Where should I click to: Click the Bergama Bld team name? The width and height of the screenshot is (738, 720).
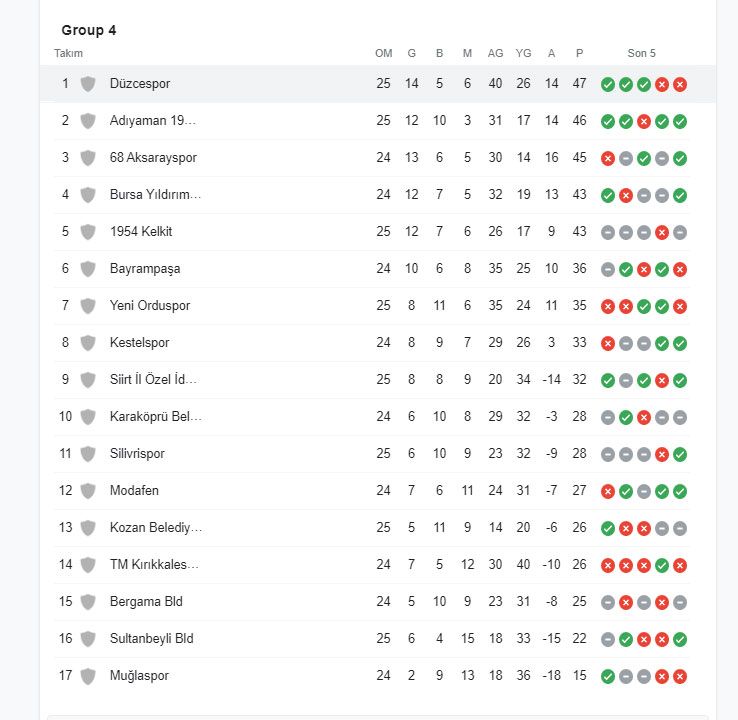point(146,601)
